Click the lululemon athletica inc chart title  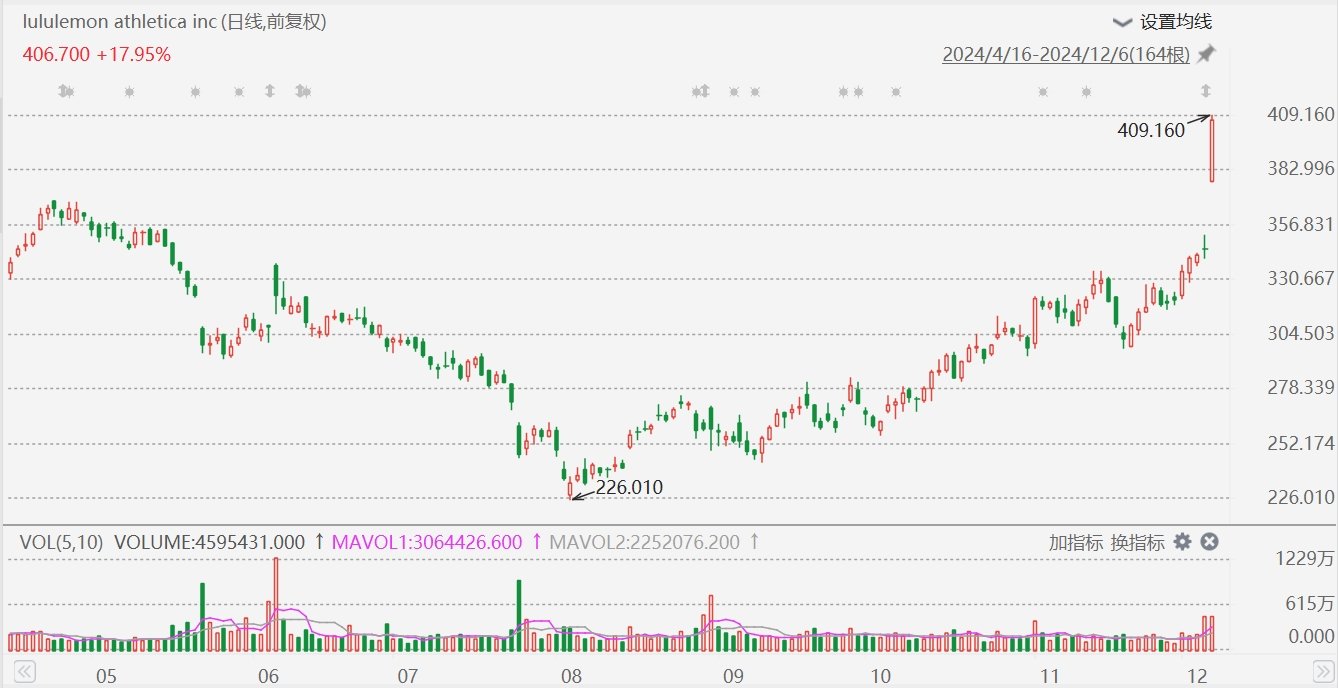174,22
